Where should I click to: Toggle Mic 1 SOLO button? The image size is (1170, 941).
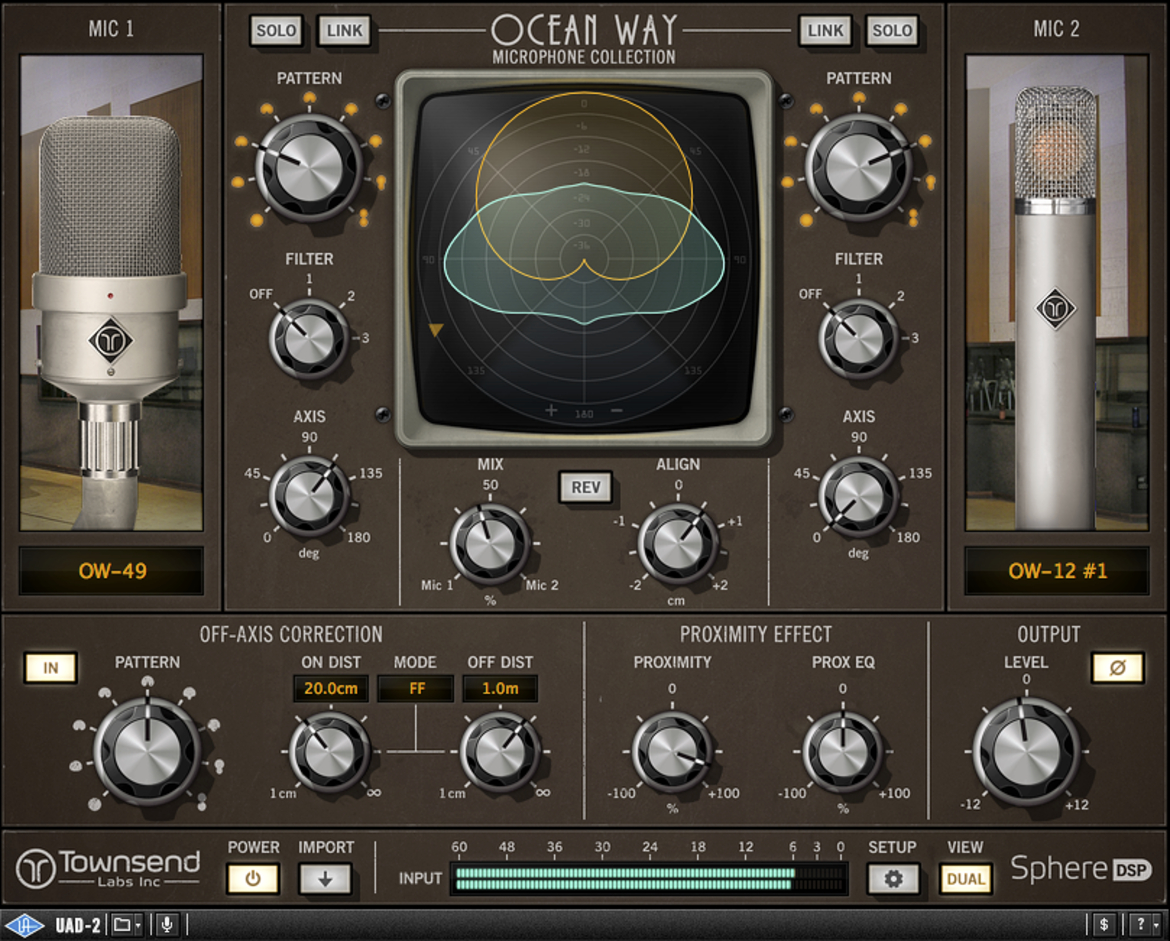(276, 31)
